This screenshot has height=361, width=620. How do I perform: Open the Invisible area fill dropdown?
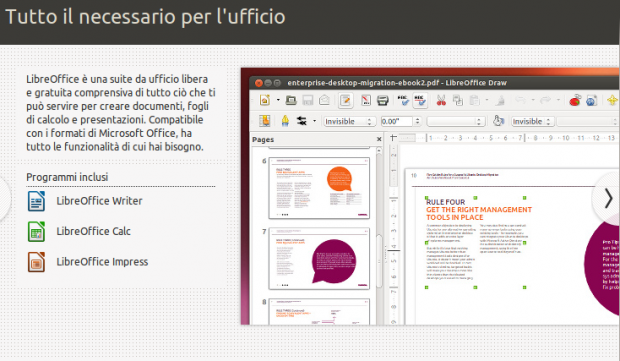[x=532, y=121]
